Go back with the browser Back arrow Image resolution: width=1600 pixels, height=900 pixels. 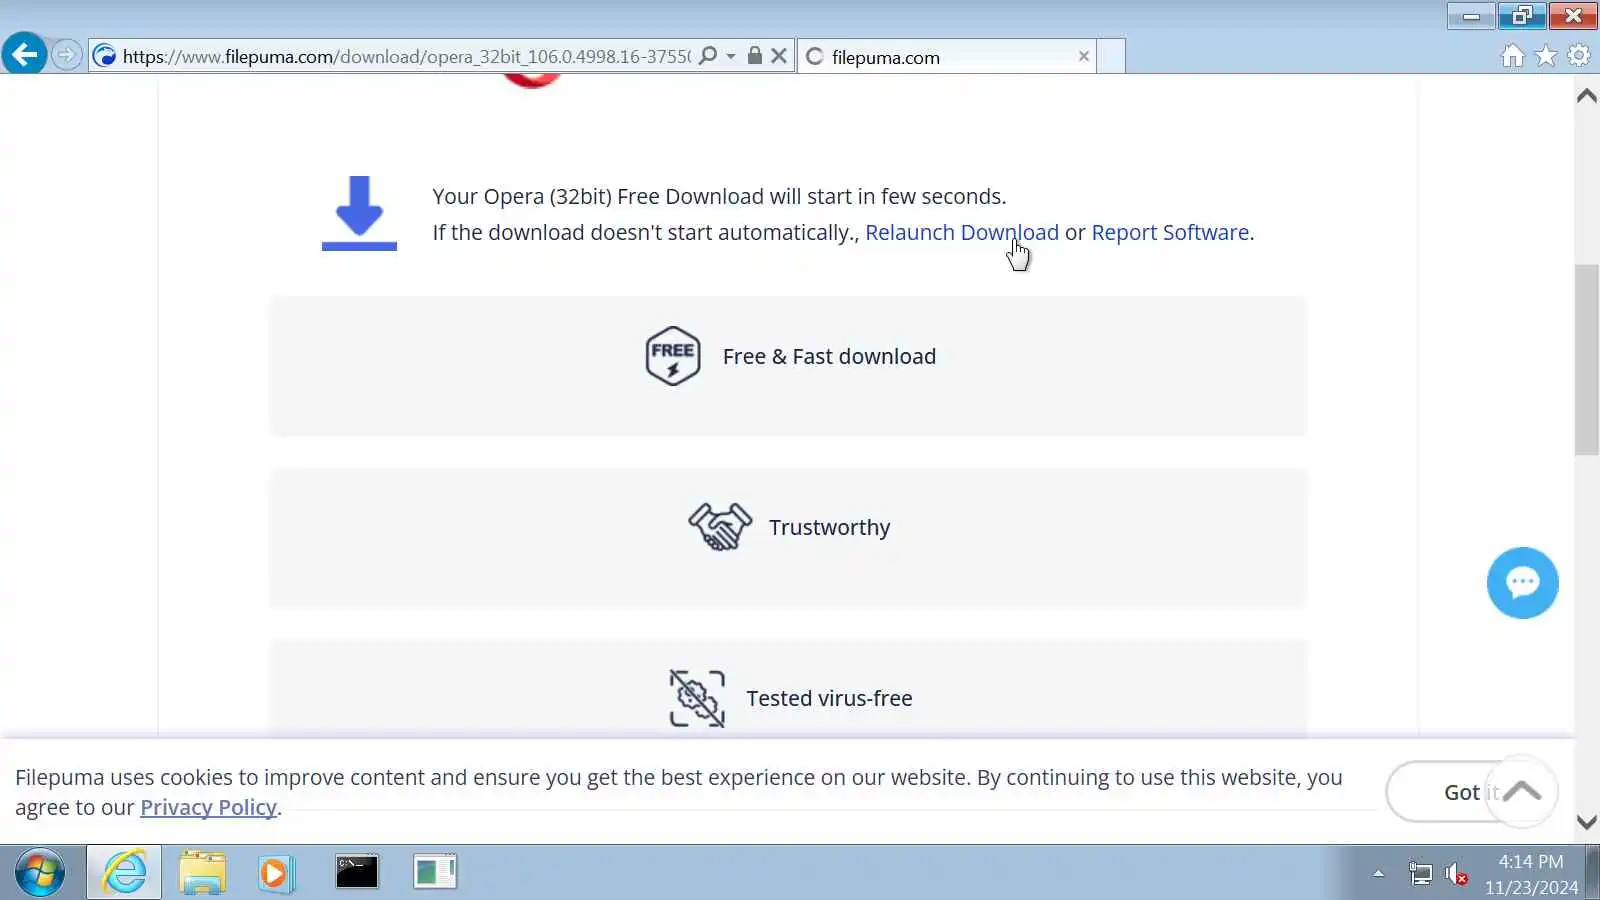pyautogui.click(x=24, y=54)
